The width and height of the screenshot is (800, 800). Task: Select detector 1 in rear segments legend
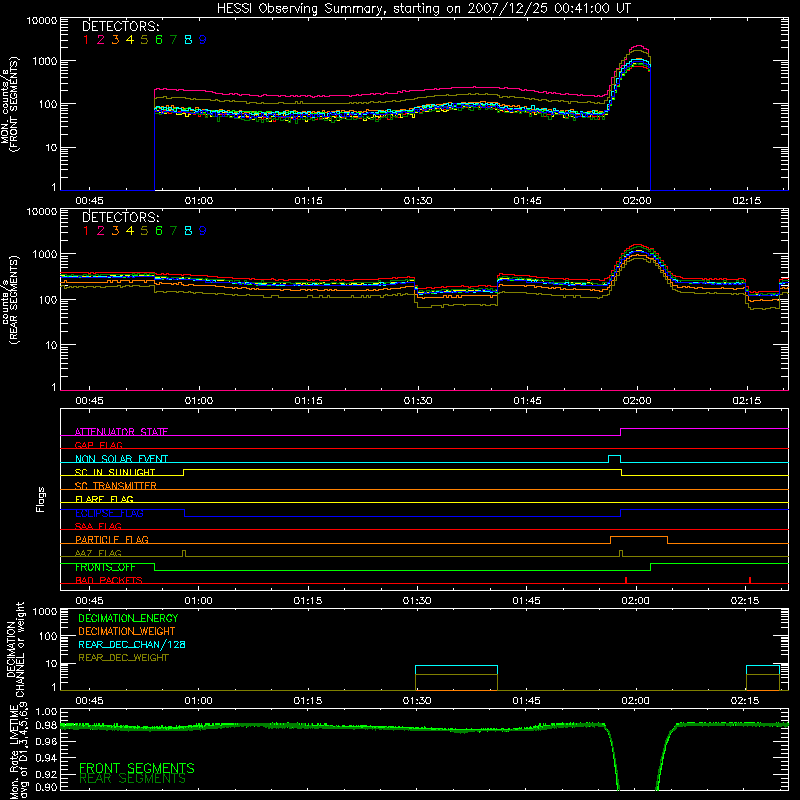pyautogui.click(x=86, y=231)
